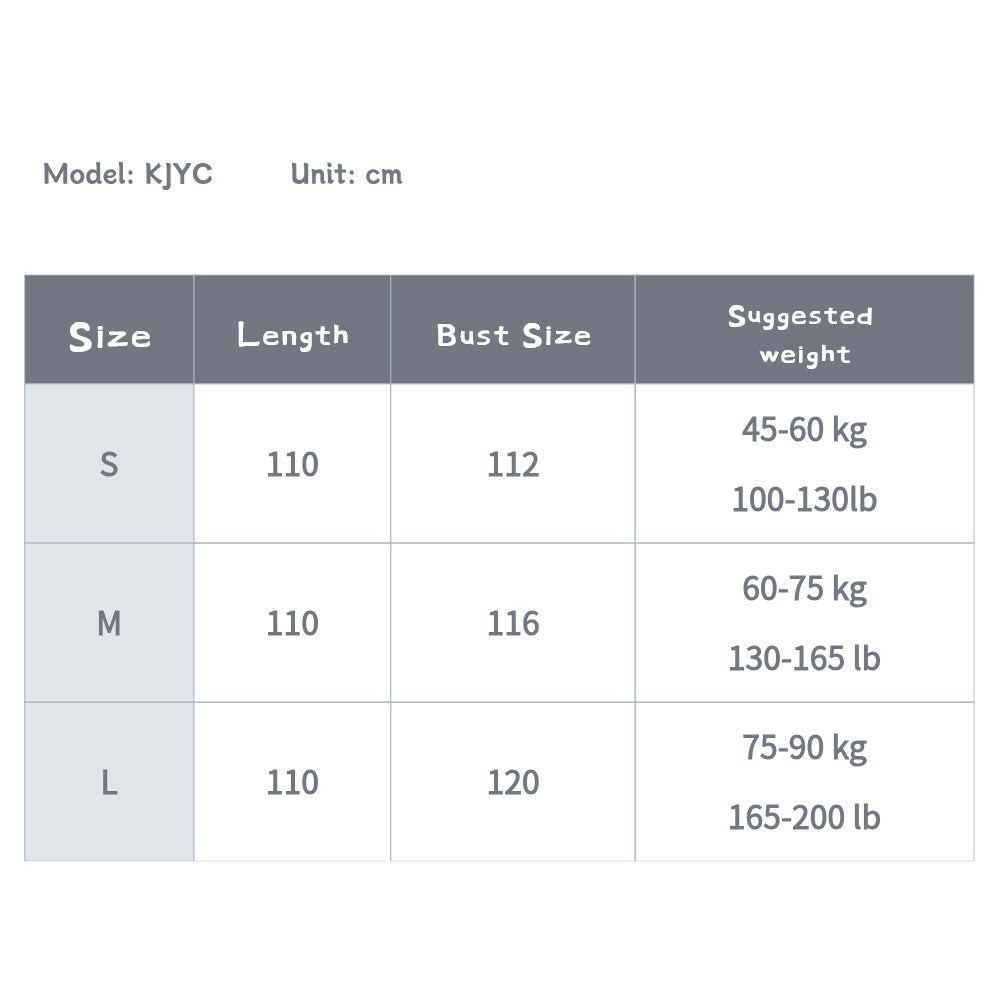This screenshot has width=1000, height=1003.
Task: Select the L size row label
Action: pos(109,782)
